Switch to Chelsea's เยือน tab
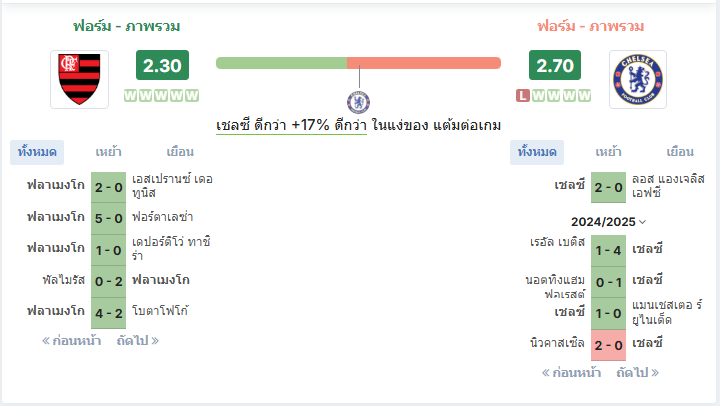The width and height of the screenshot is (720, 406). point(680,152)
